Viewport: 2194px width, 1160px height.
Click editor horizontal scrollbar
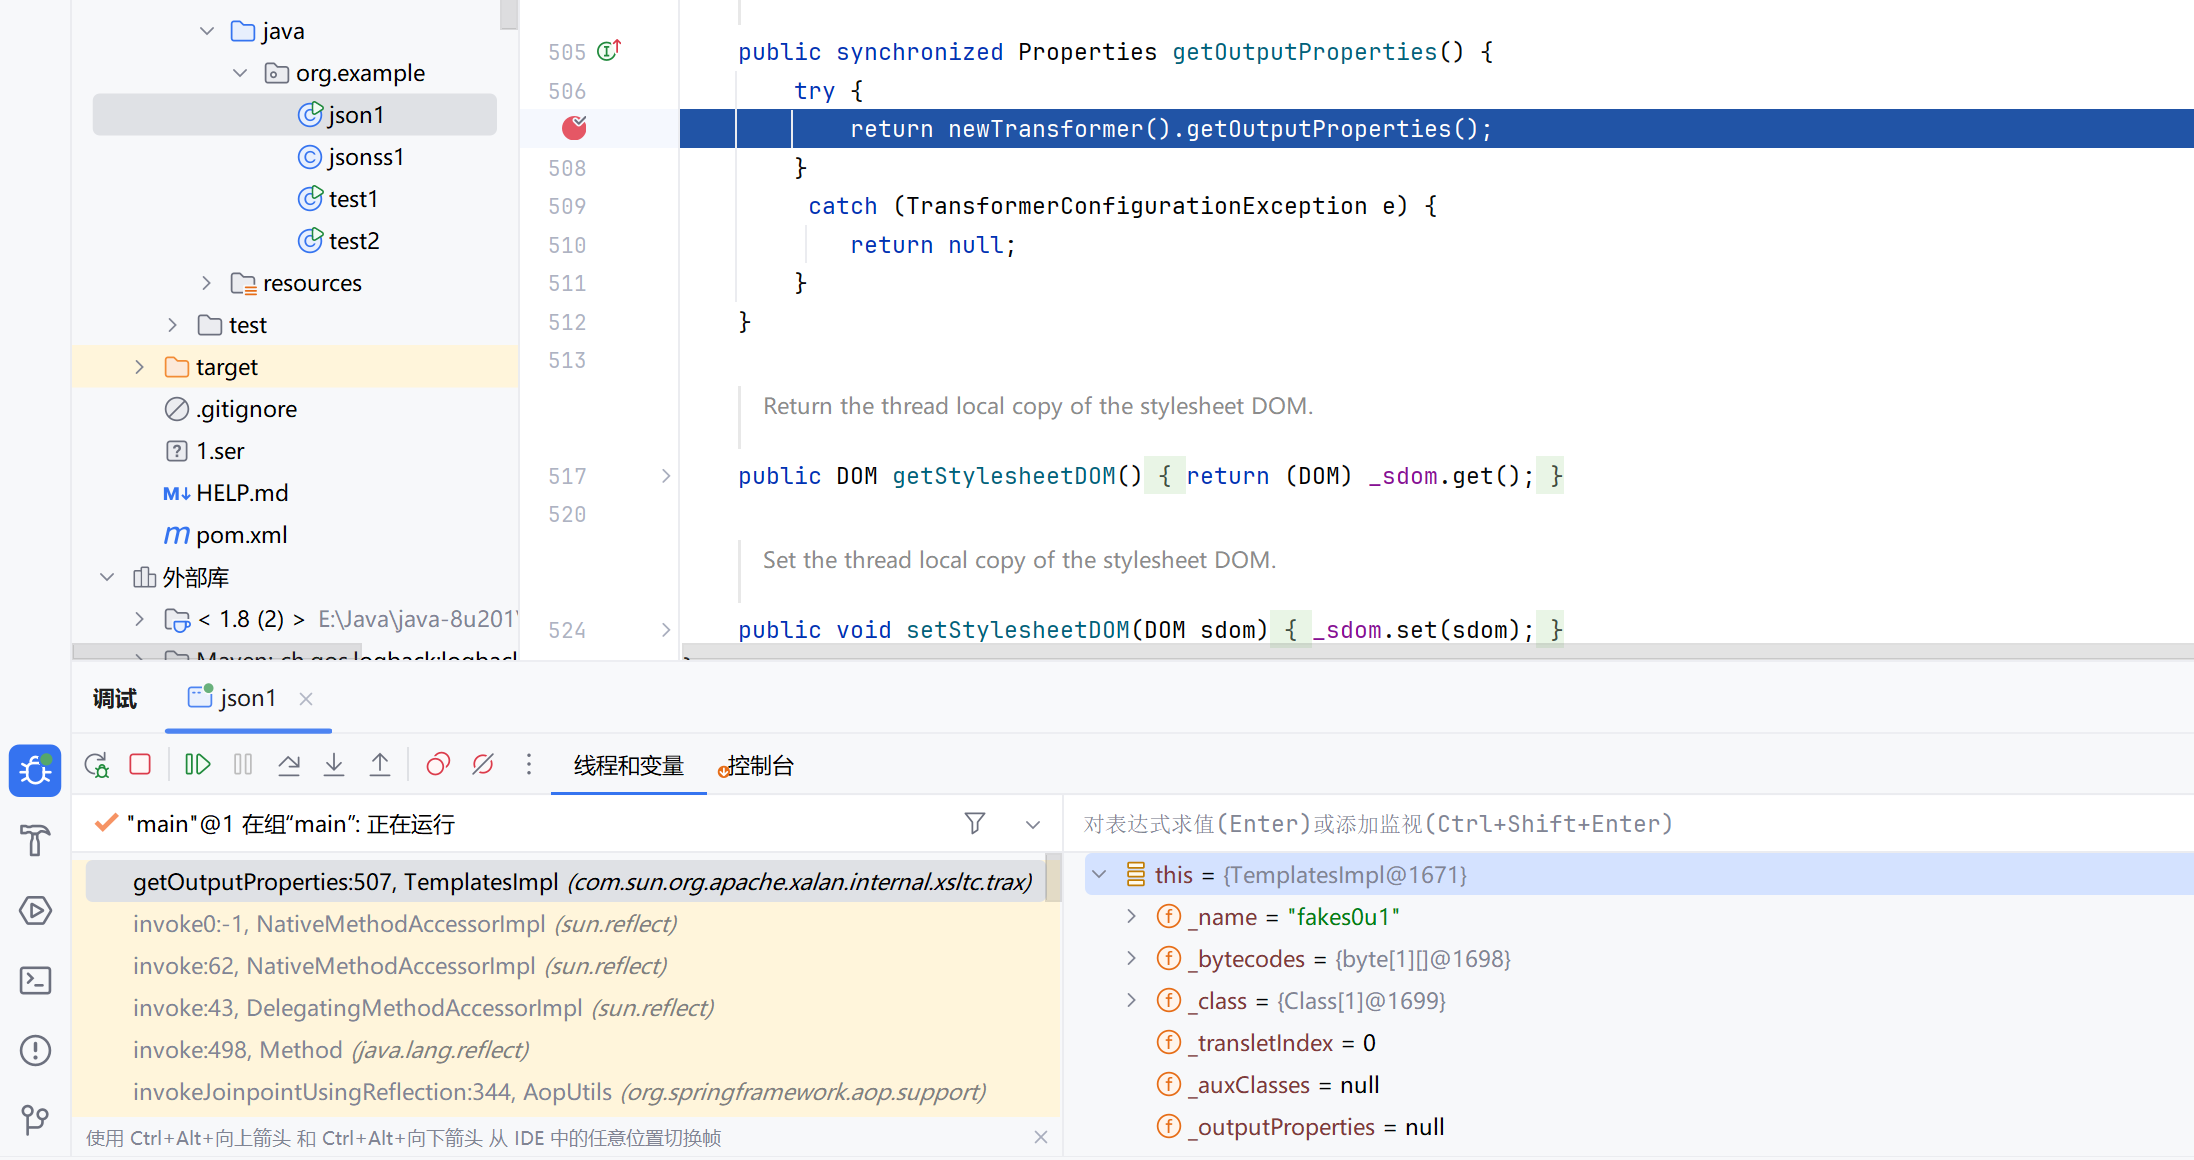(1437, 651)
